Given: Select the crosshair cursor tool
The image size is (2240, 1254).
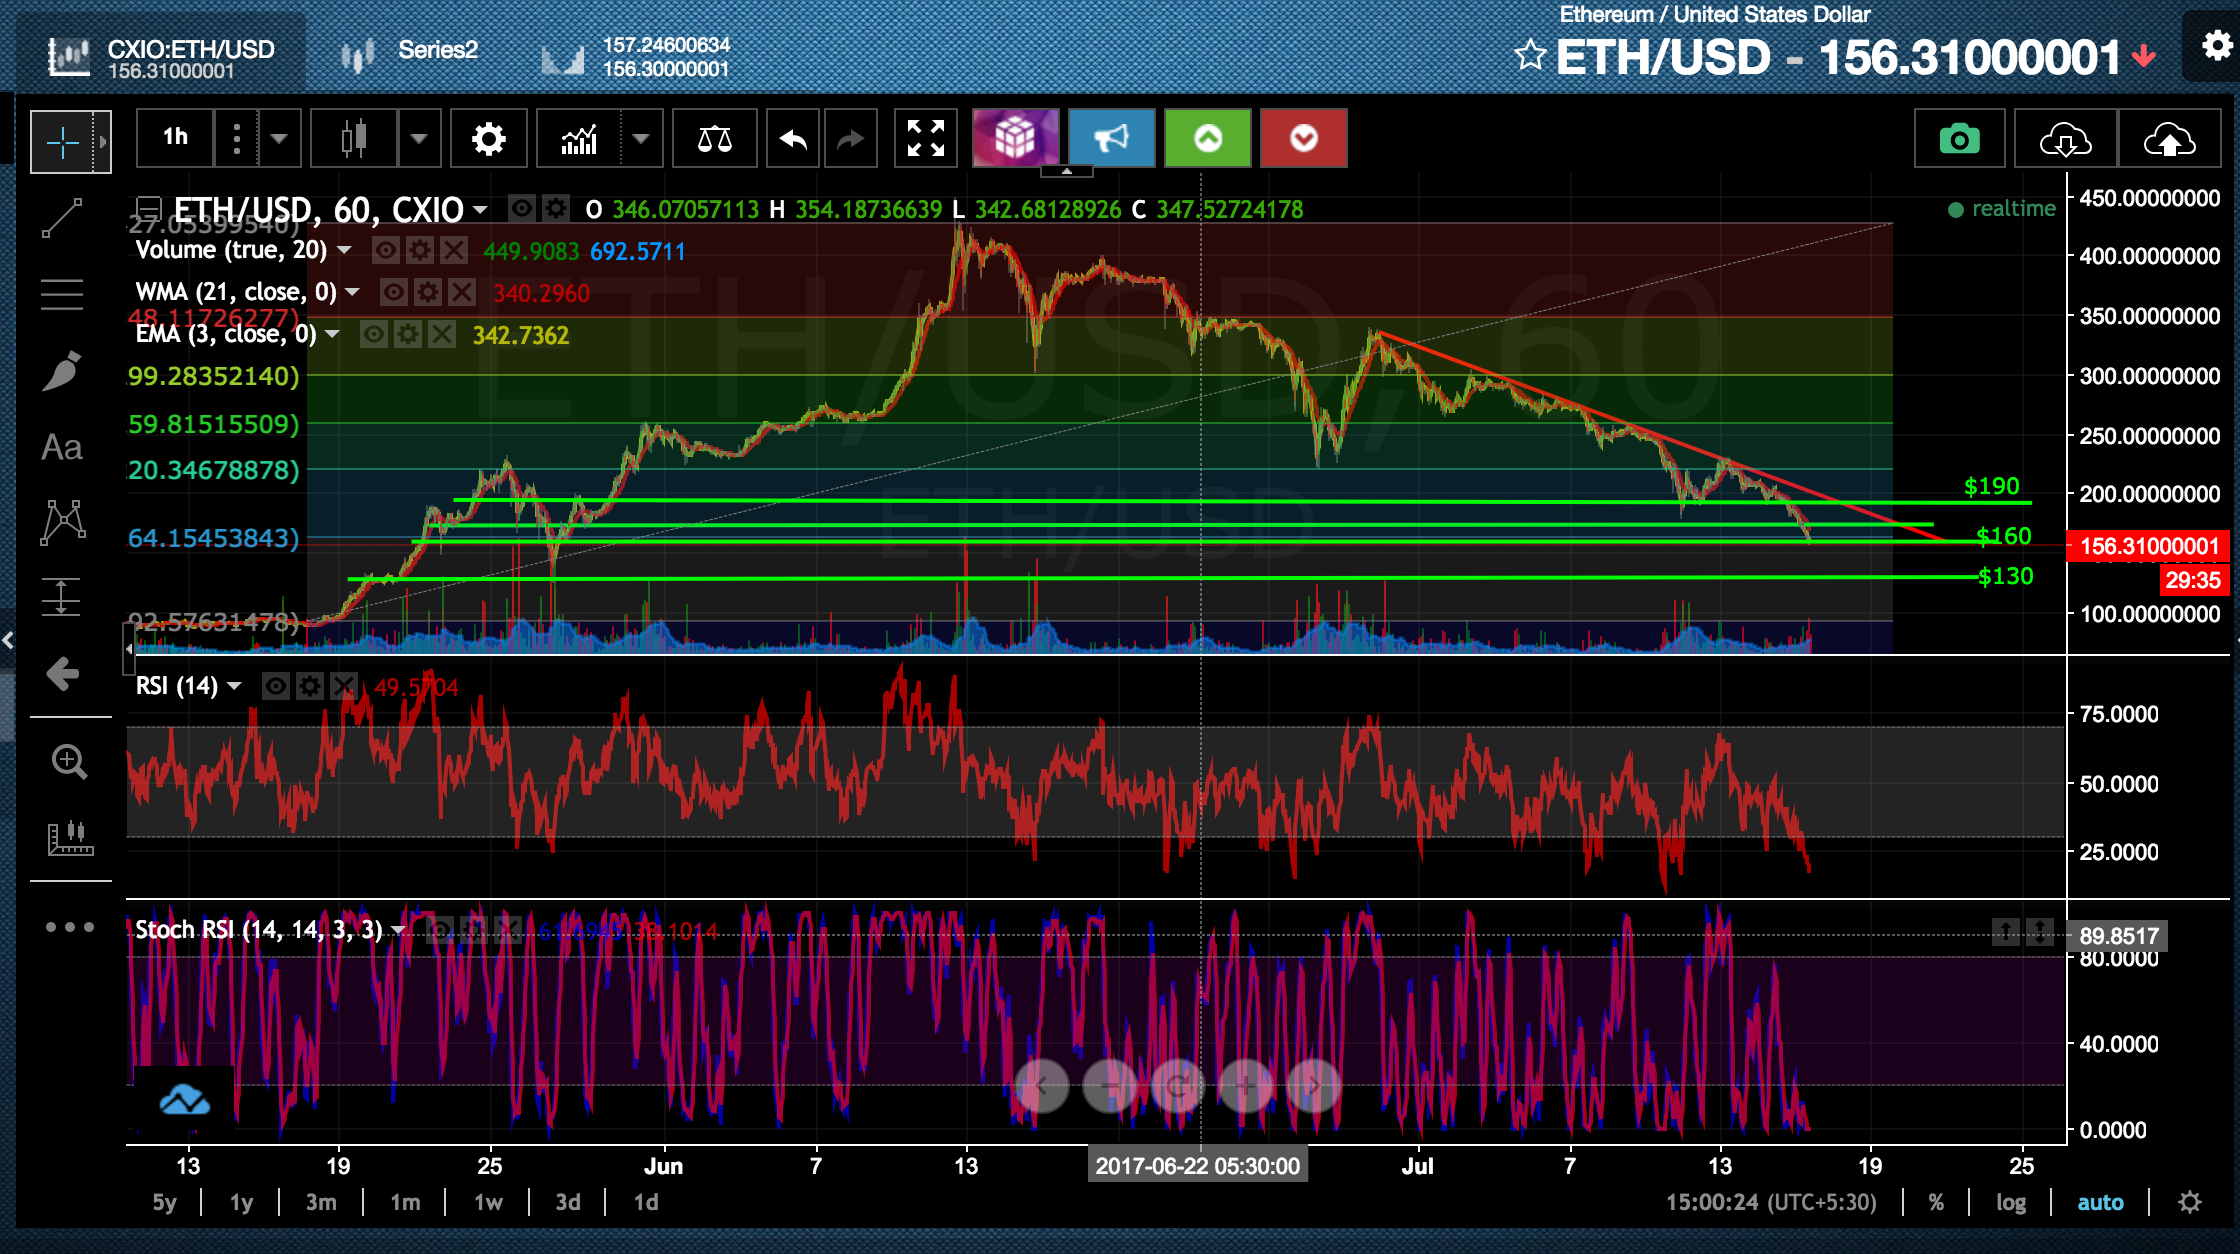Looking at the screenshot, I should (x=62, y=142).
